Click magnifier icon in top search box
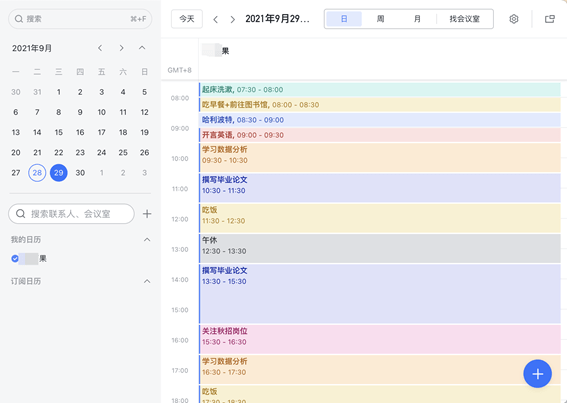 [x=19, y=19]
